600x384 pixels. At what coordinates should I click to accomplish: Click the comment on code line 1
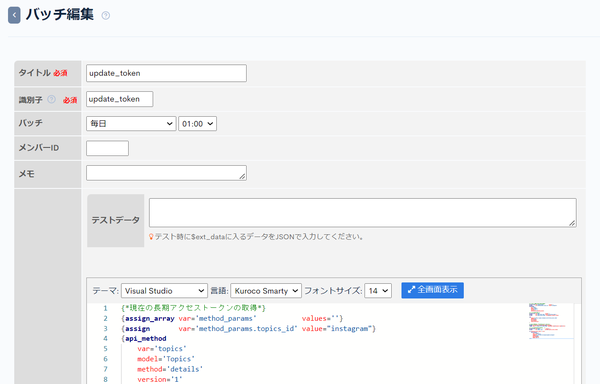point(193,308)
